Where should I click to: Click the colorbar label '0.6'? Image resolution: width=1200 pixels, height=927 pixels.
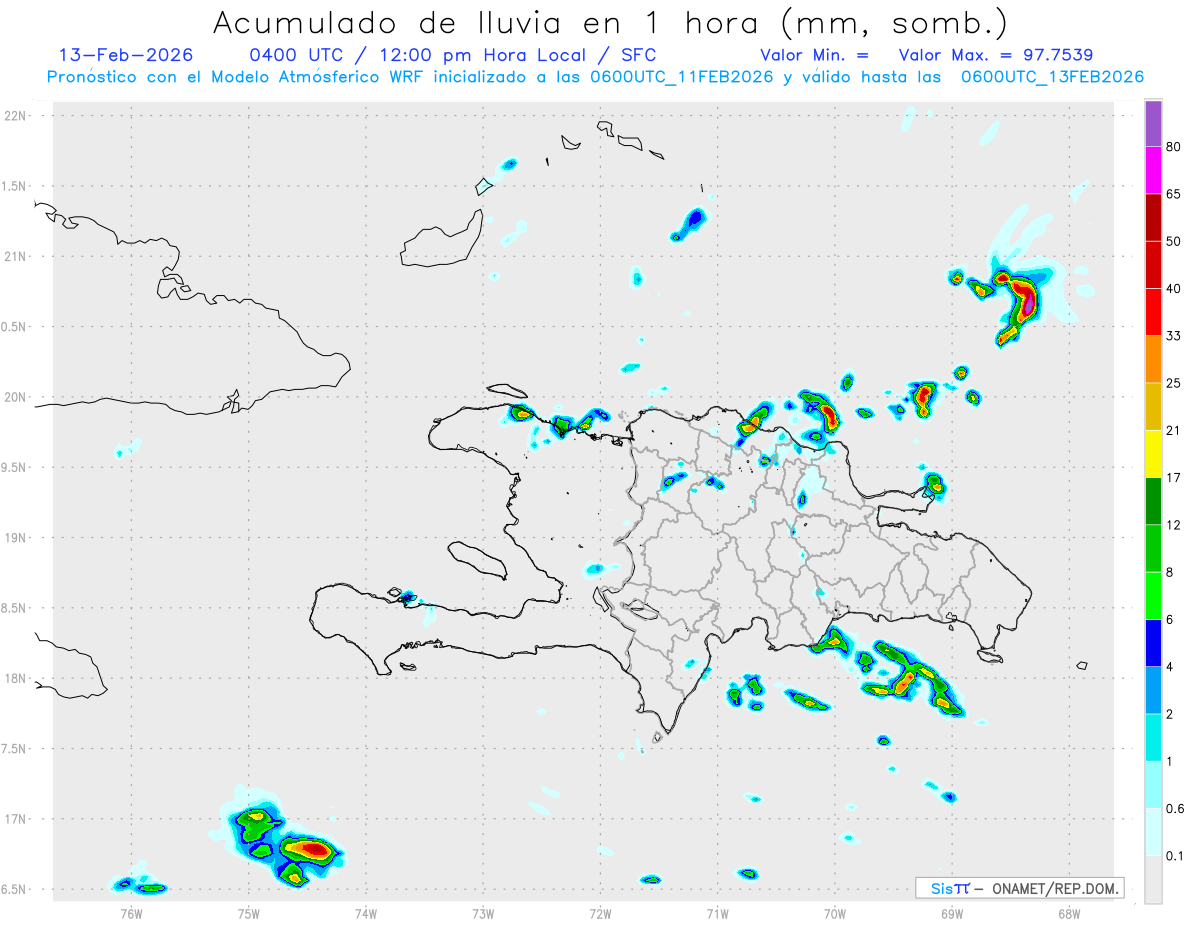click(x=1176, y=808)
